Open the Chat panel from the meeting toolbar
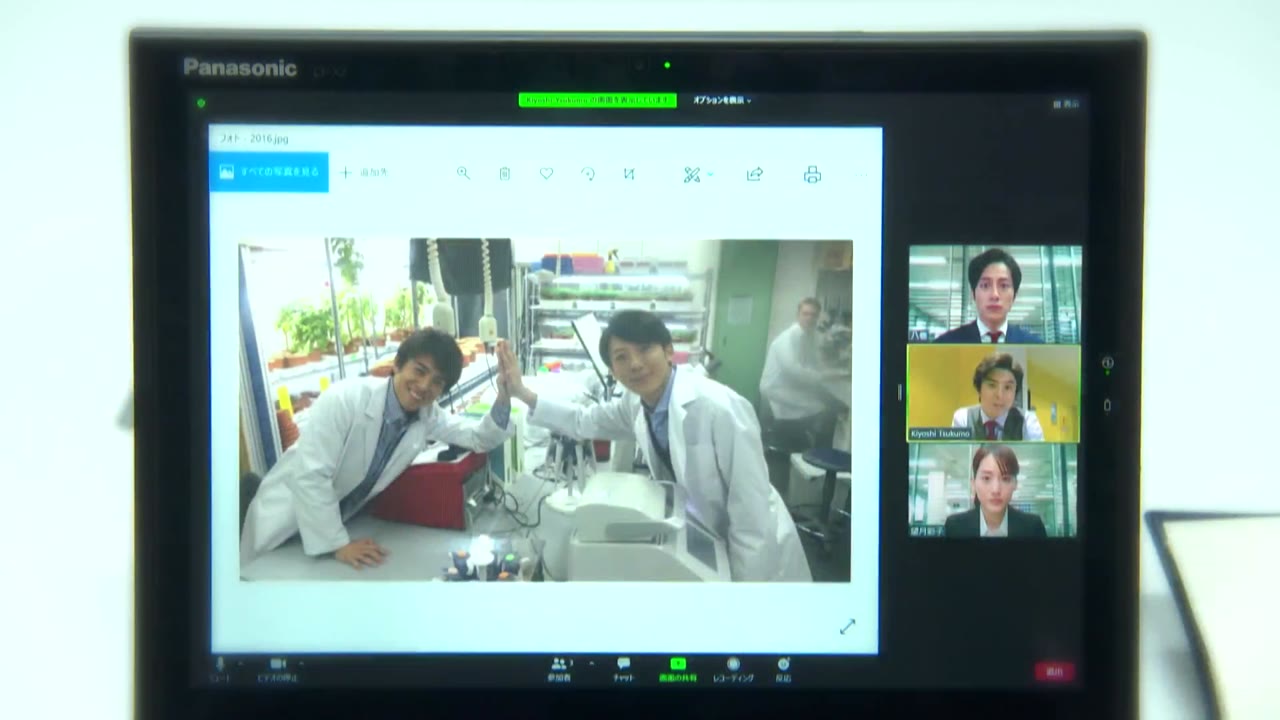Image resolution: width=1280 pixels, height=720 pixels. [x=623, y=669]
